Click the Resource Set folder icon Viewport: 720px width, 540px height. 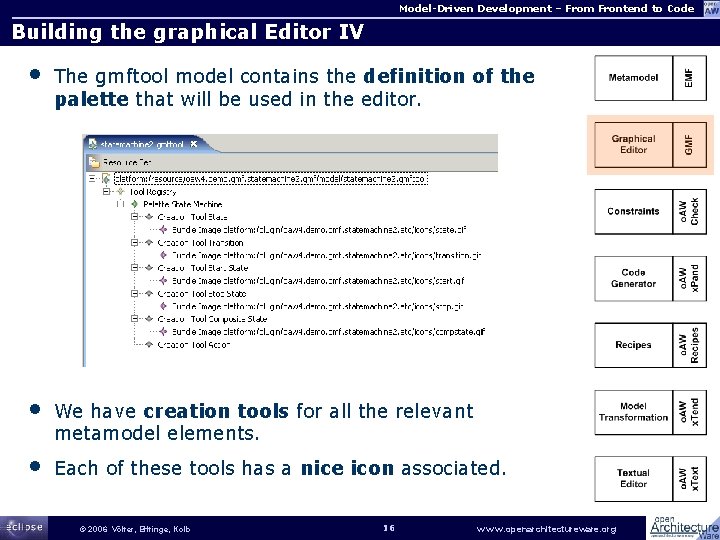click(x=94, y=162)
